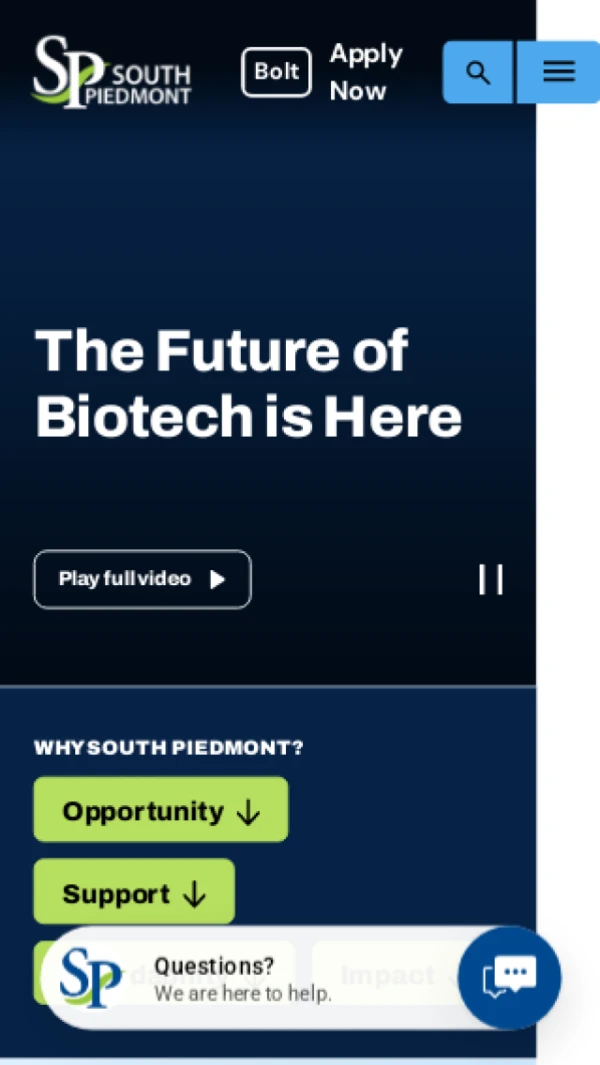The height and width of the screenshot is (1065, 600).
Task: Pause the hero background video
Action: pyautogui.click(x=491, y=579)
